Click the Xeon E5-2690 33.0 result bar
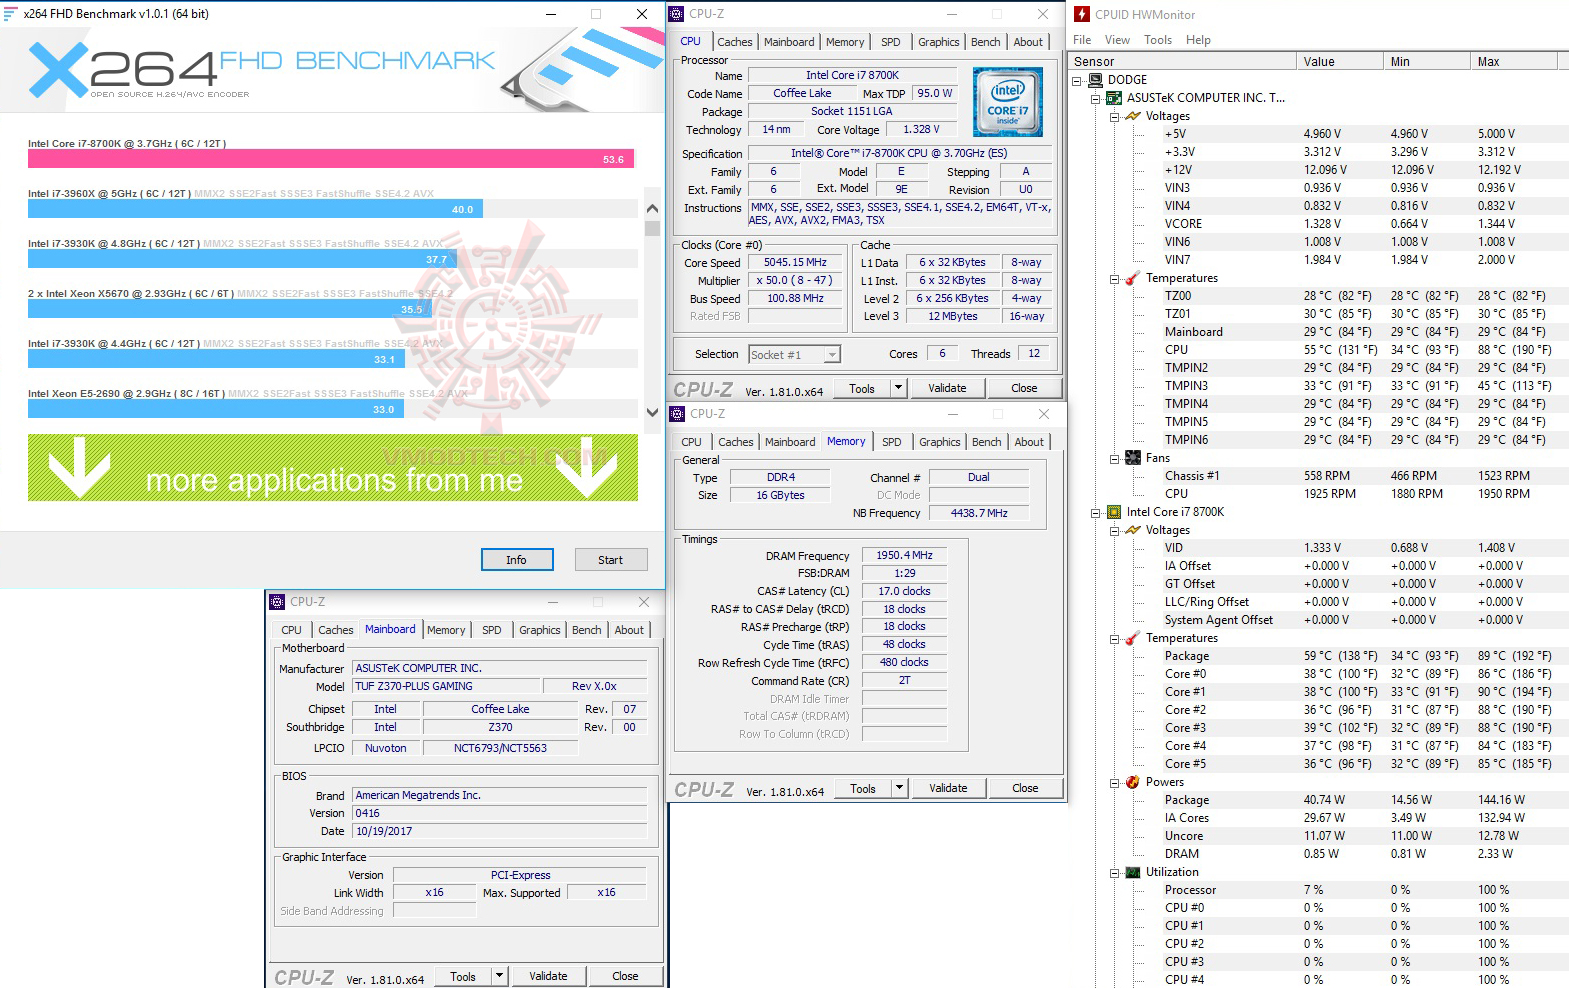This screenshot has height=988, width=1569. [216, 409]
